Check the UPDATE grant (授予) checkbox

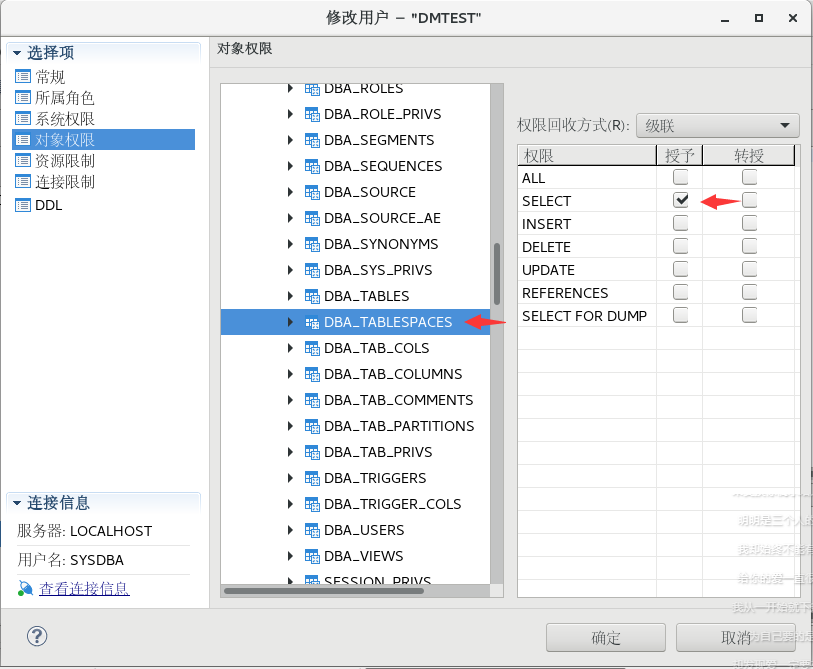click(680, 269)
